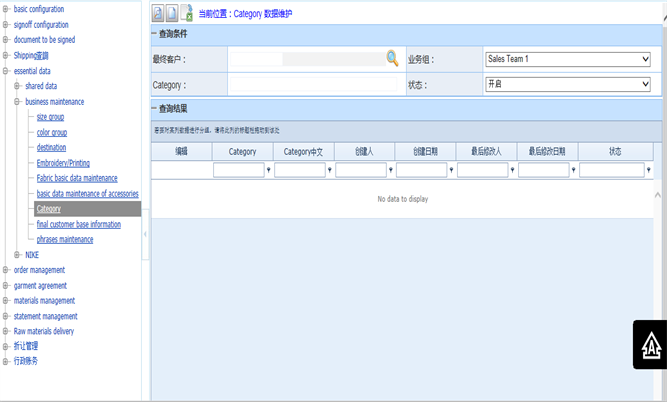Click the floating logo badge at bottom right
Image resolution: width=667 pixels, height=402 pixels.
pos(648,344)
